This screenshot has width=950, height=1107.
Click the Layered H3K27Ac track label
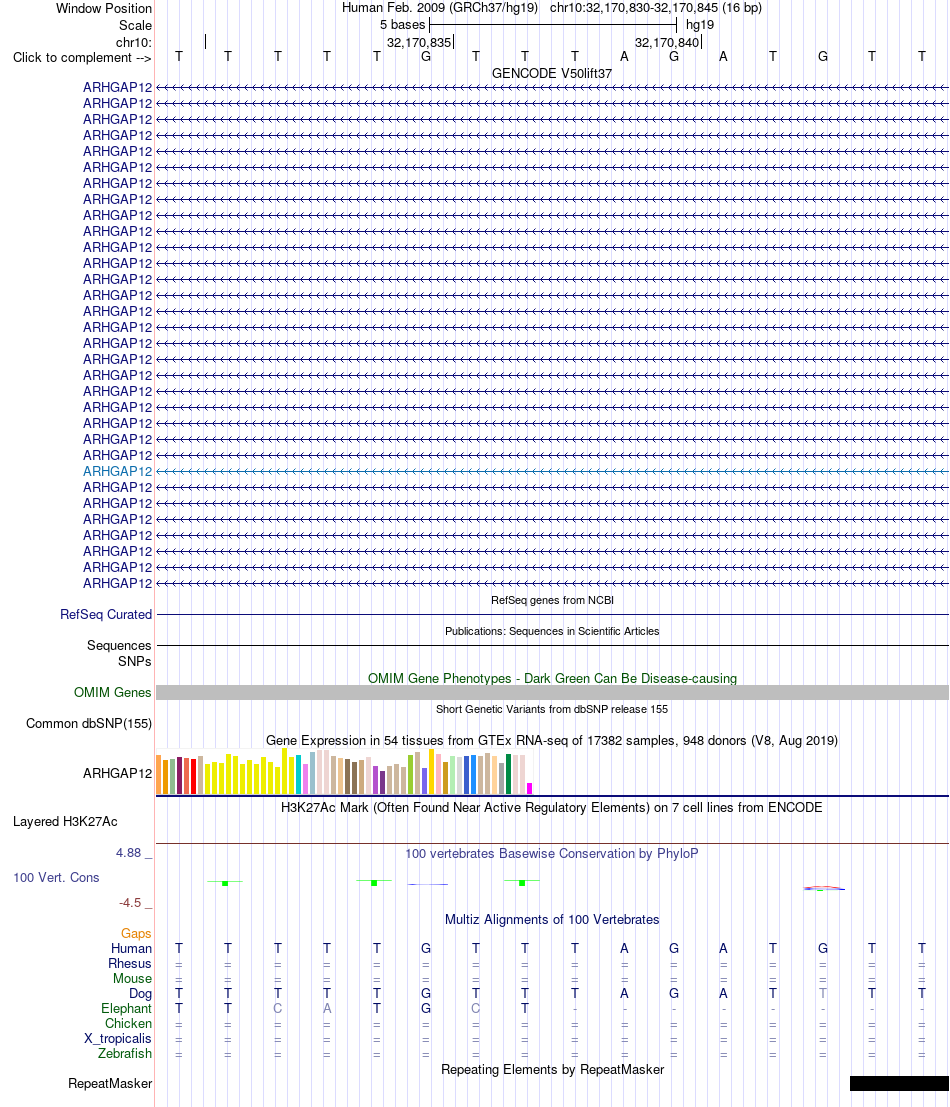pos(65,822)
